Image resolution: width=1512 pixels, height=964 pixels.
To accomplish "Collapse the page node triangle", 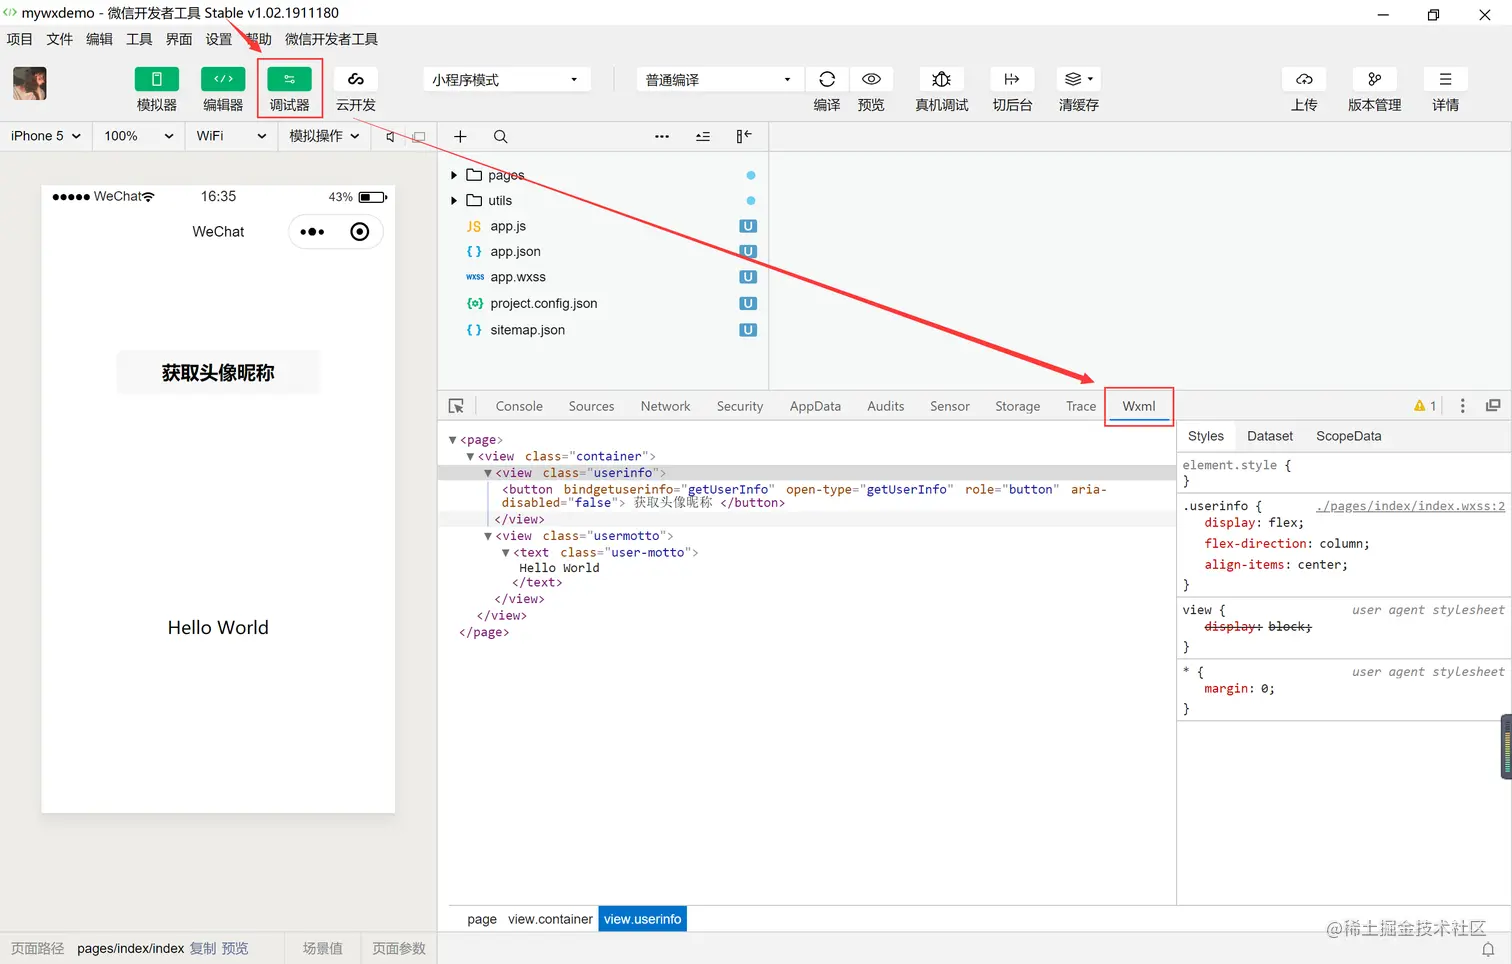I will point(453,440).
